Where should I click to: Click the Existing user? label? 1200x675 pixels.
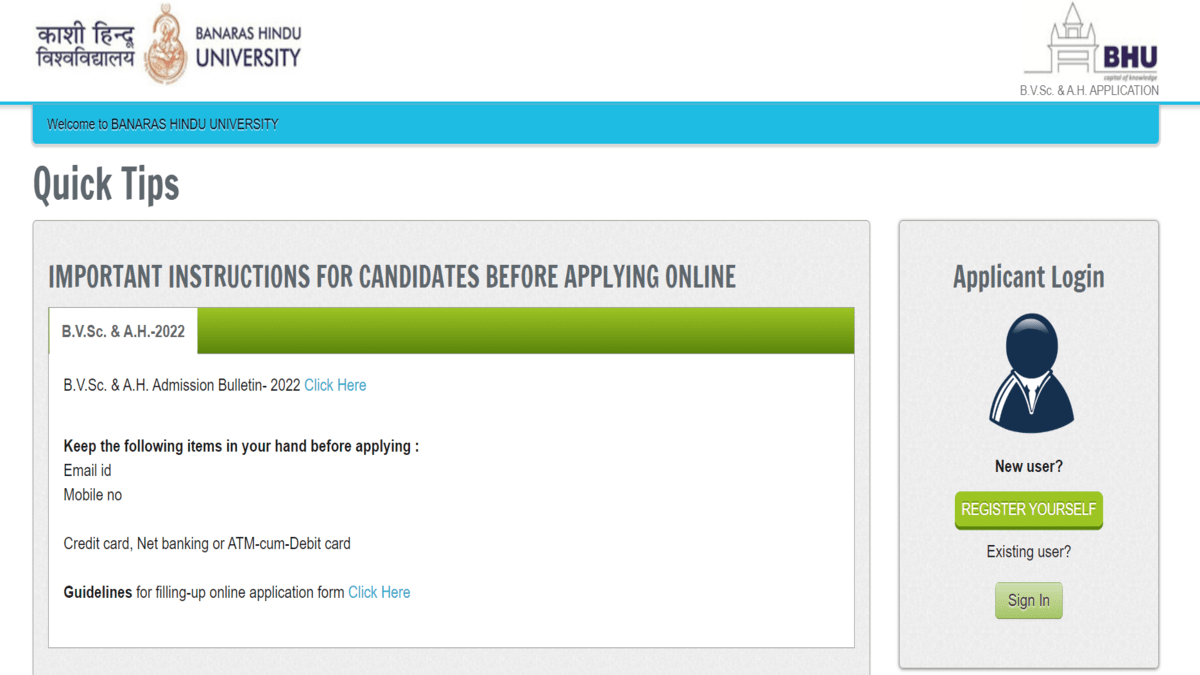[1029, 551]
